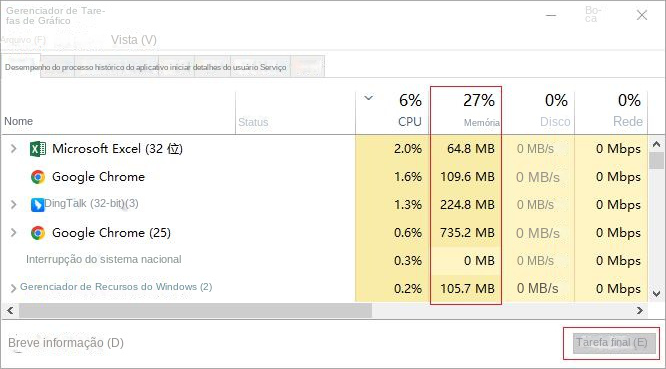The image size is (666, 369).
Task: Select the Interrupção do sistema nacional row
Action: click(x=325, y=260)
